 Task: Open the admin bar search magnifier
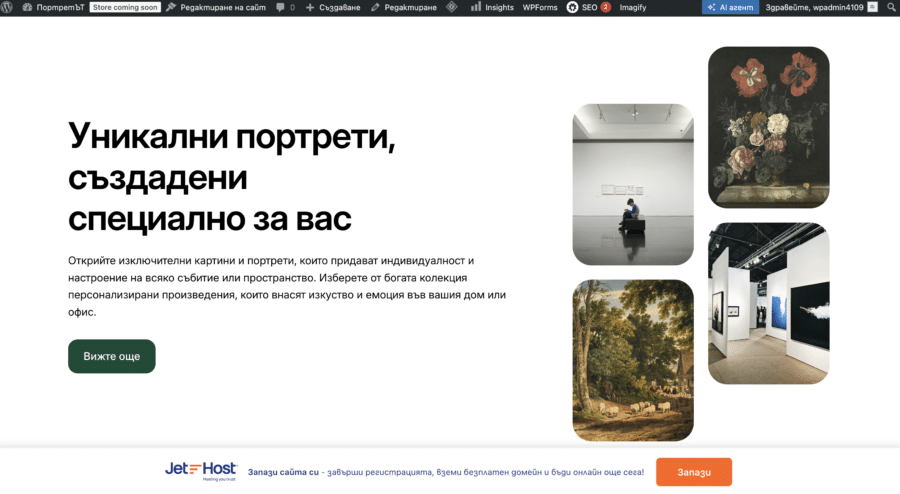[890, 7]
